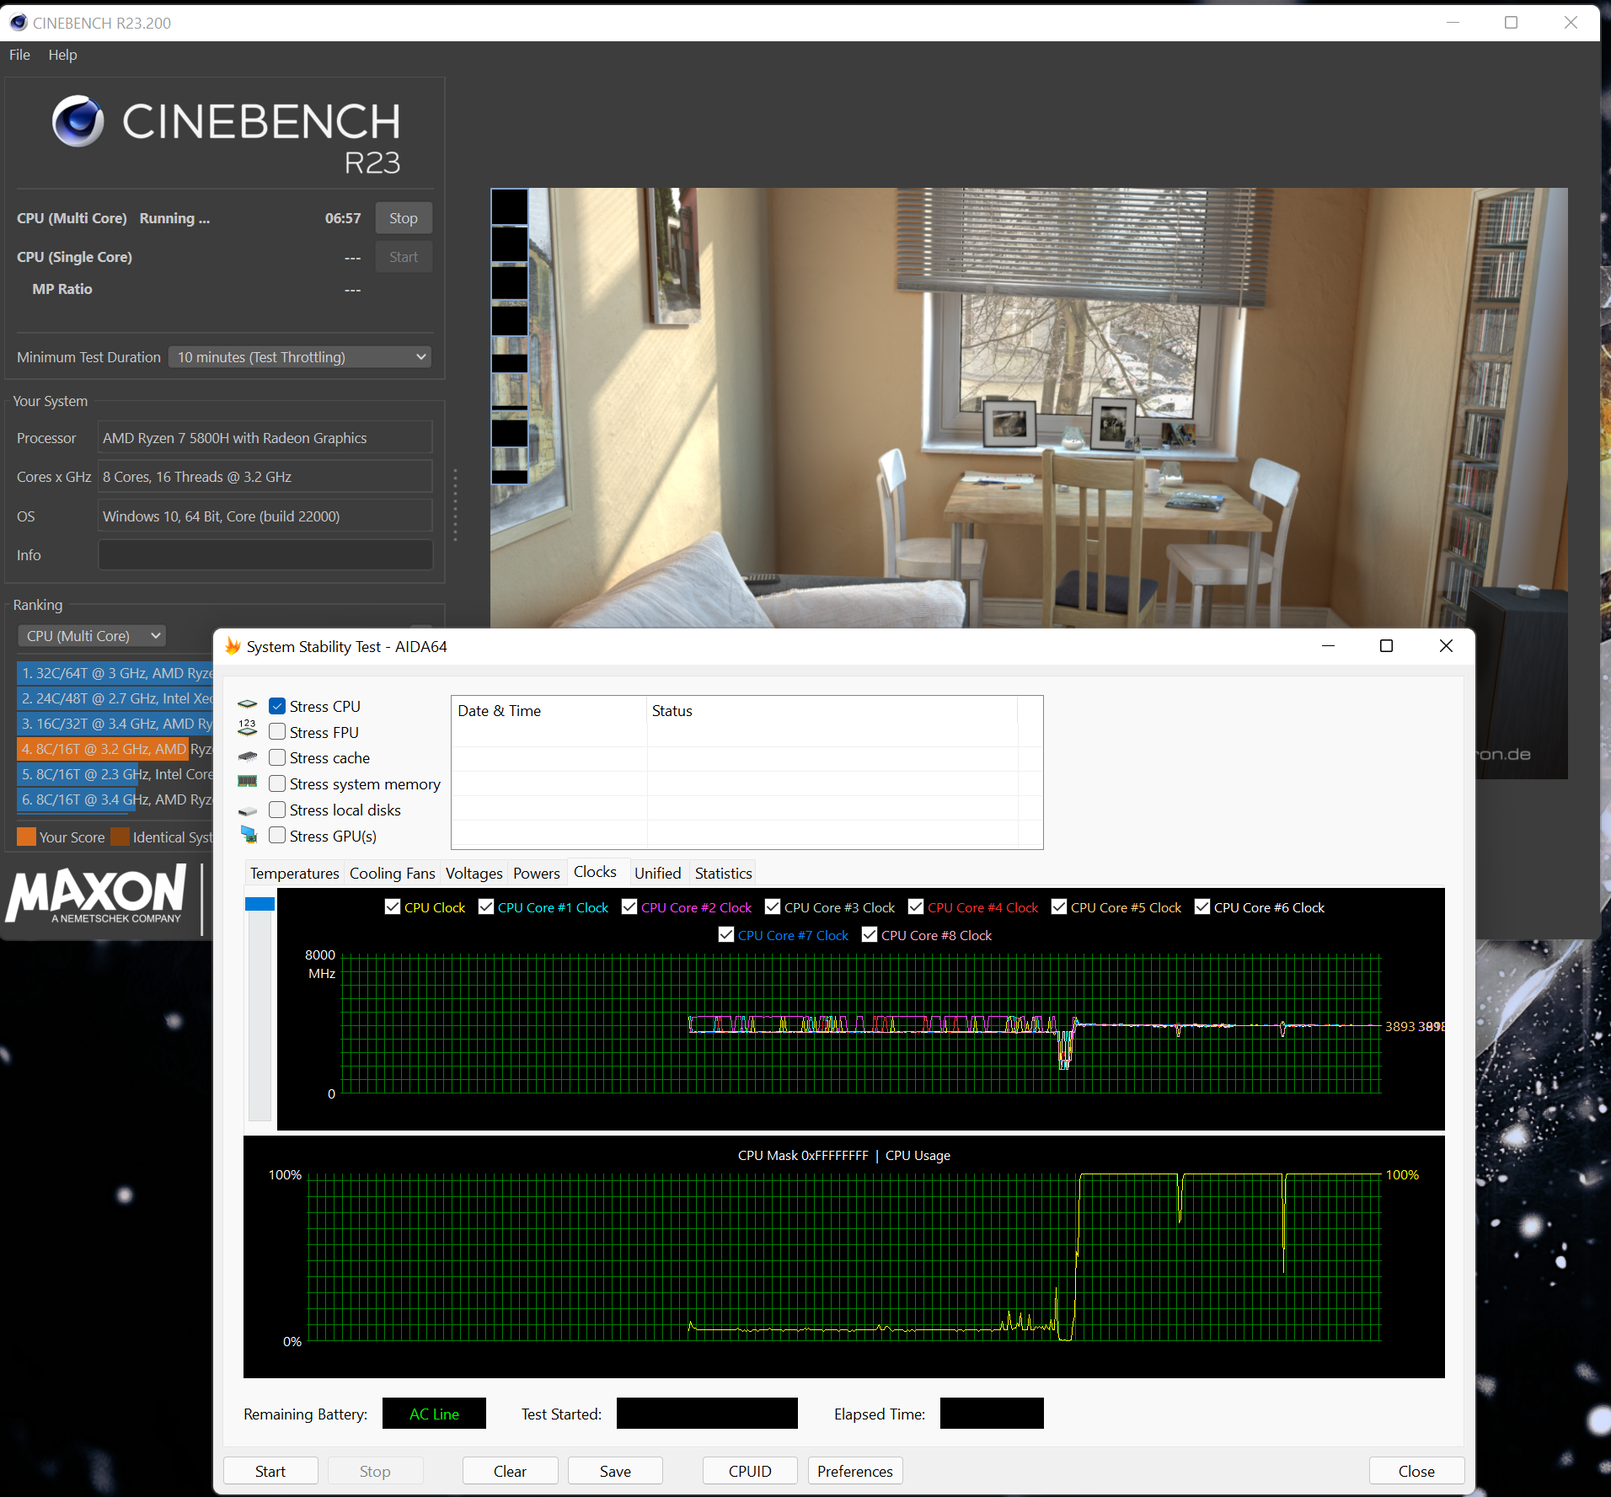
Task: Open AIDA64 Preferences
Action: click(855, 1471)
